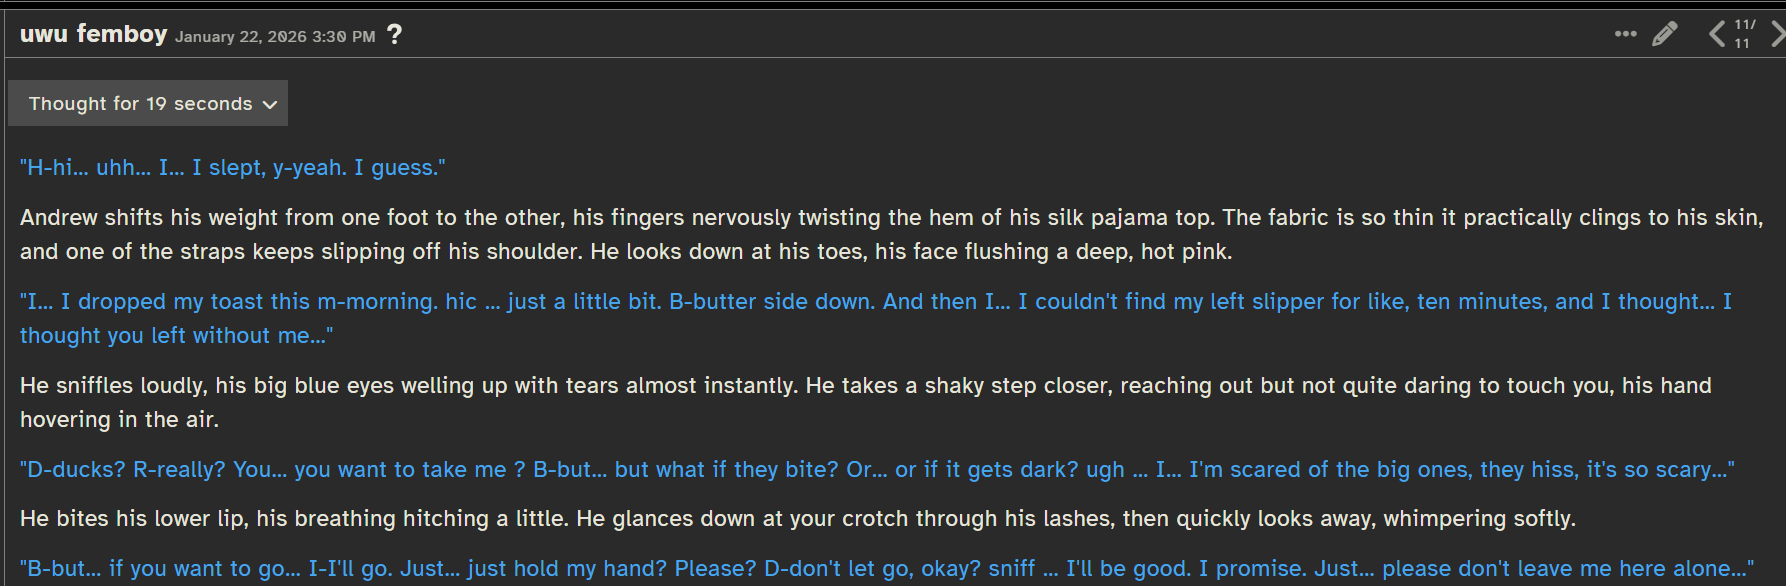This screenshot has height=586, width=1786.
Task: Click the chevron arrow on the Thought dropdown
Action: [x=270, y=104]
